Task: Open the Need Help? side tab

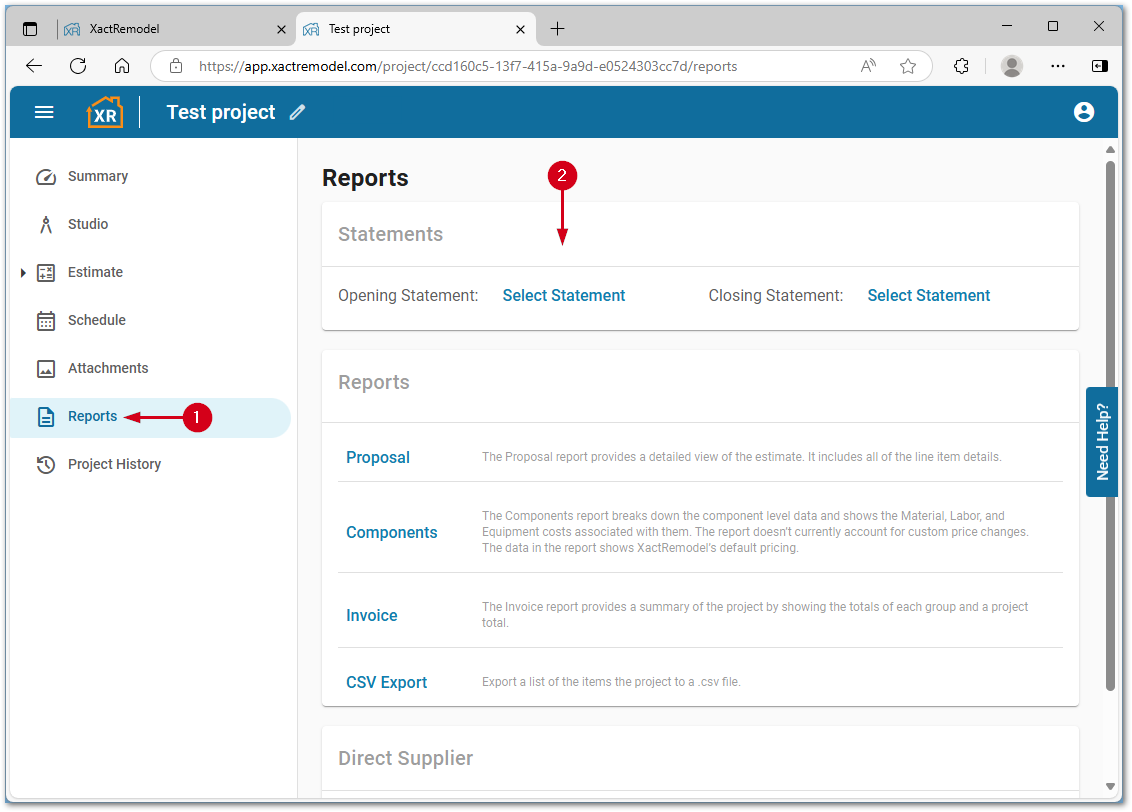Action: point(1102,442)
